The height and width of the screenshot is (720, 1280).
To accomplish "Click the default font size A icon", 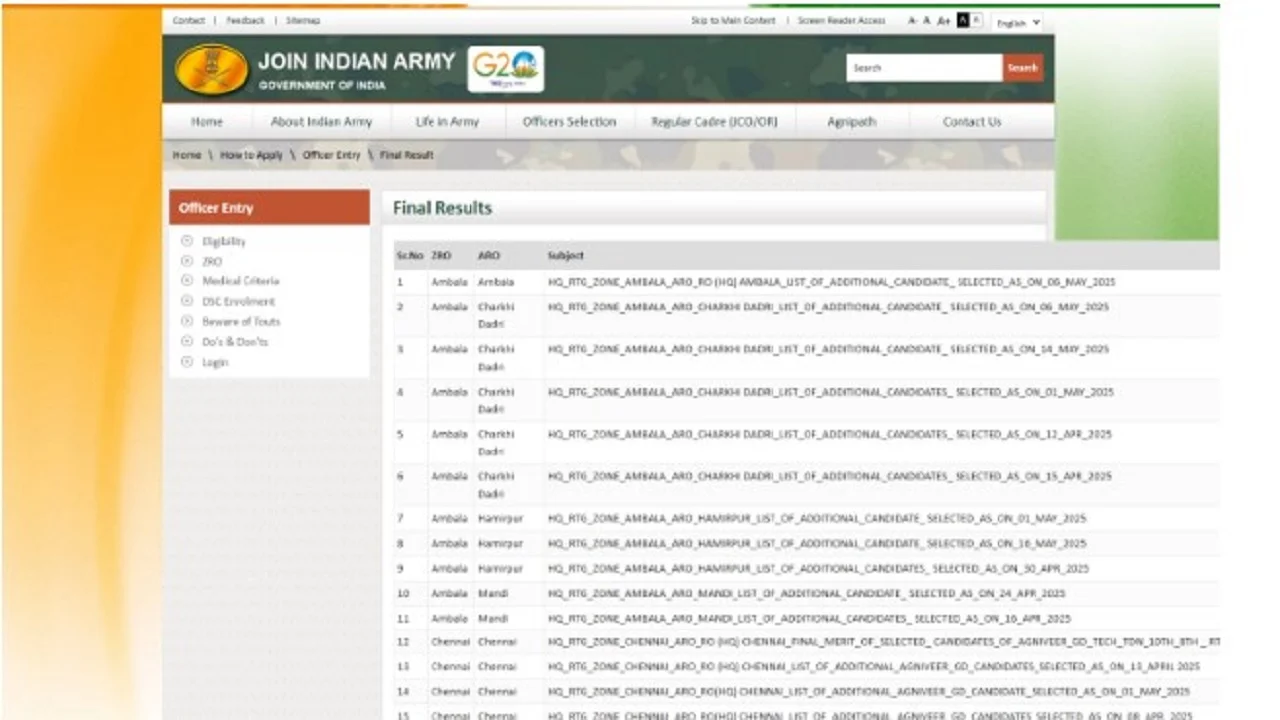I will [x=927, y=20].
